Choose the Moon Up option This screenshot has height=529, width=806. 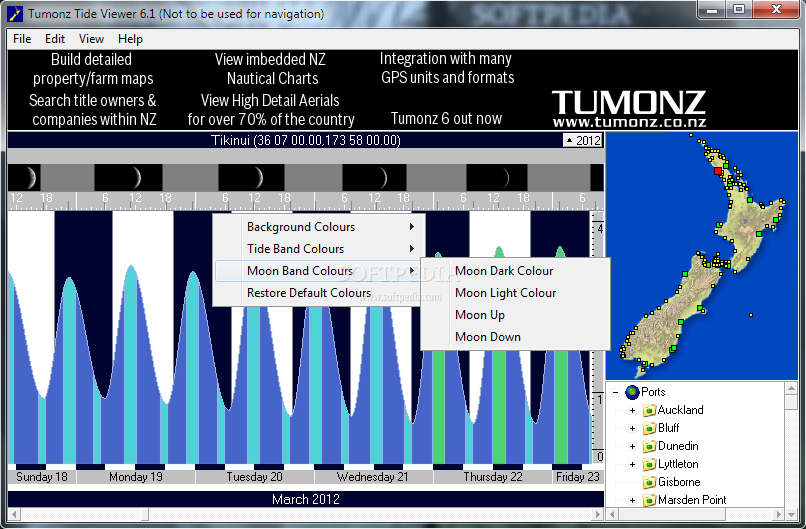pyautogui.click(x=515, y=315)
